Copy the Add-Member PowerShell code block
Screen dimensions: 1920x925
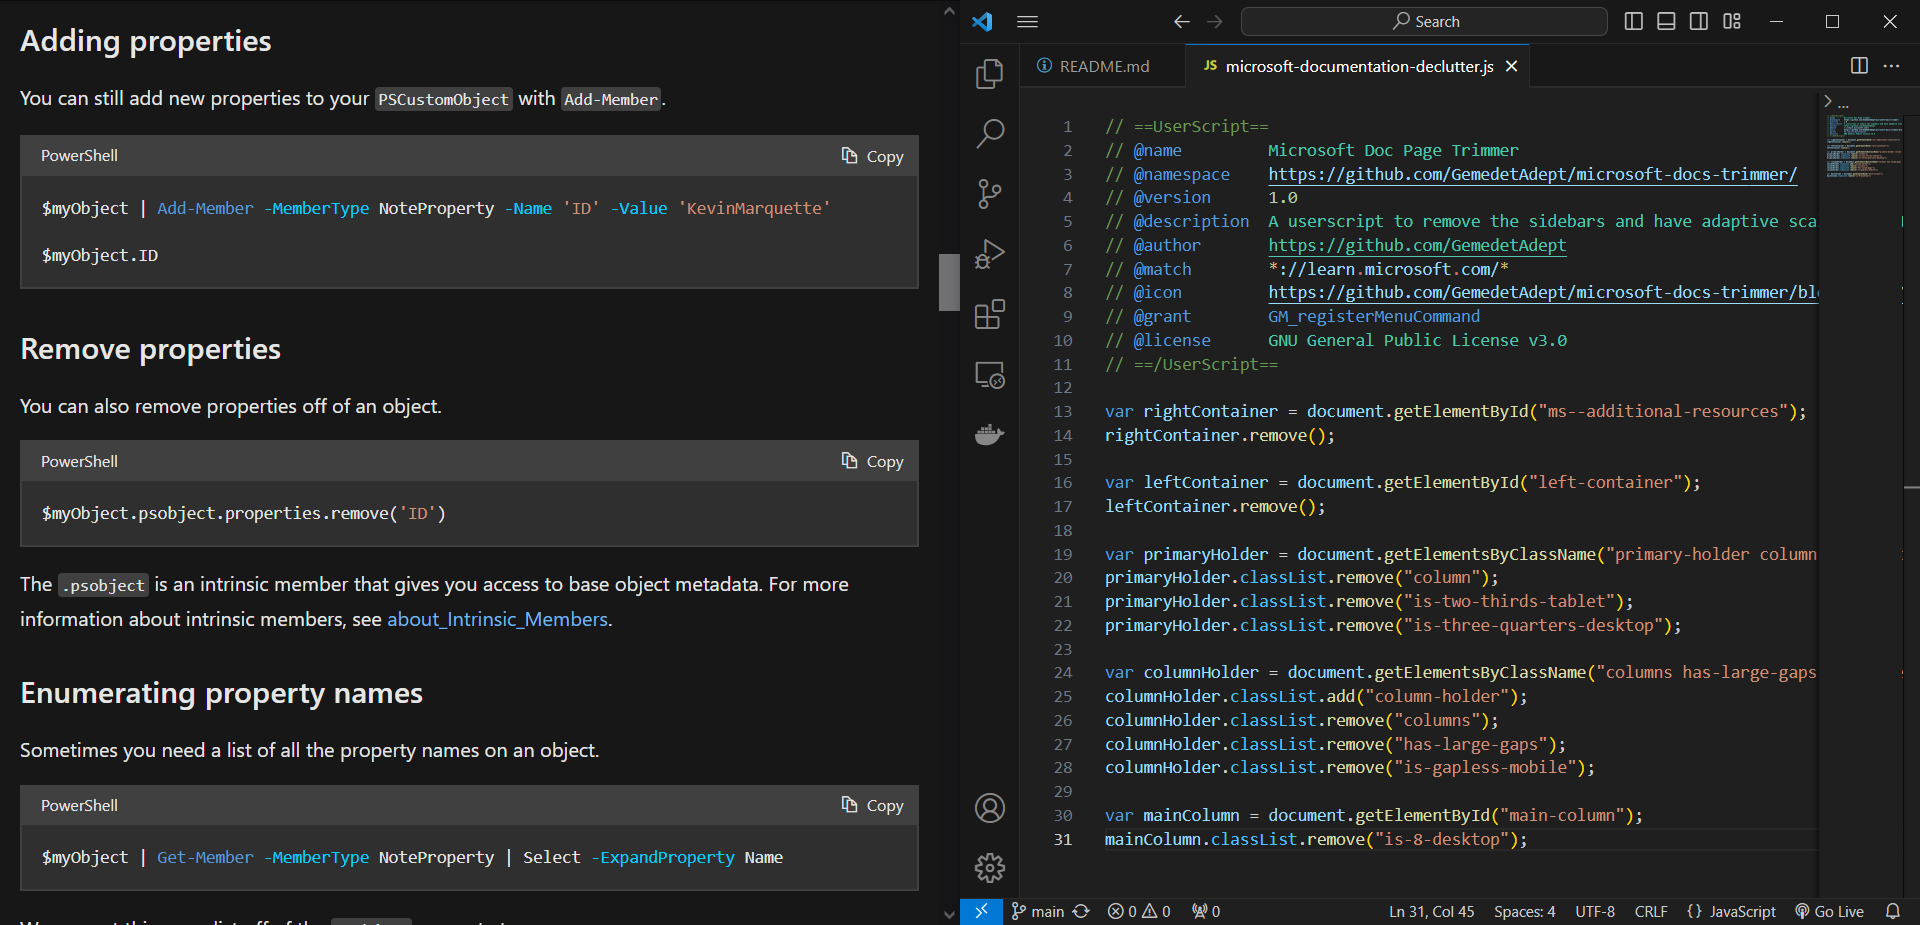(x=872, y=156)
